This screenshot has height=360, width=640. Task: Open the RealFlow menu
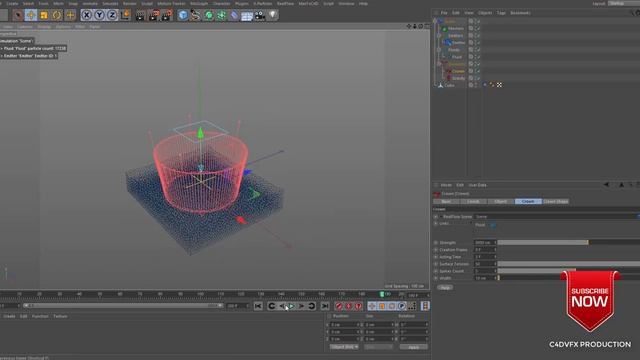point(285,3)
